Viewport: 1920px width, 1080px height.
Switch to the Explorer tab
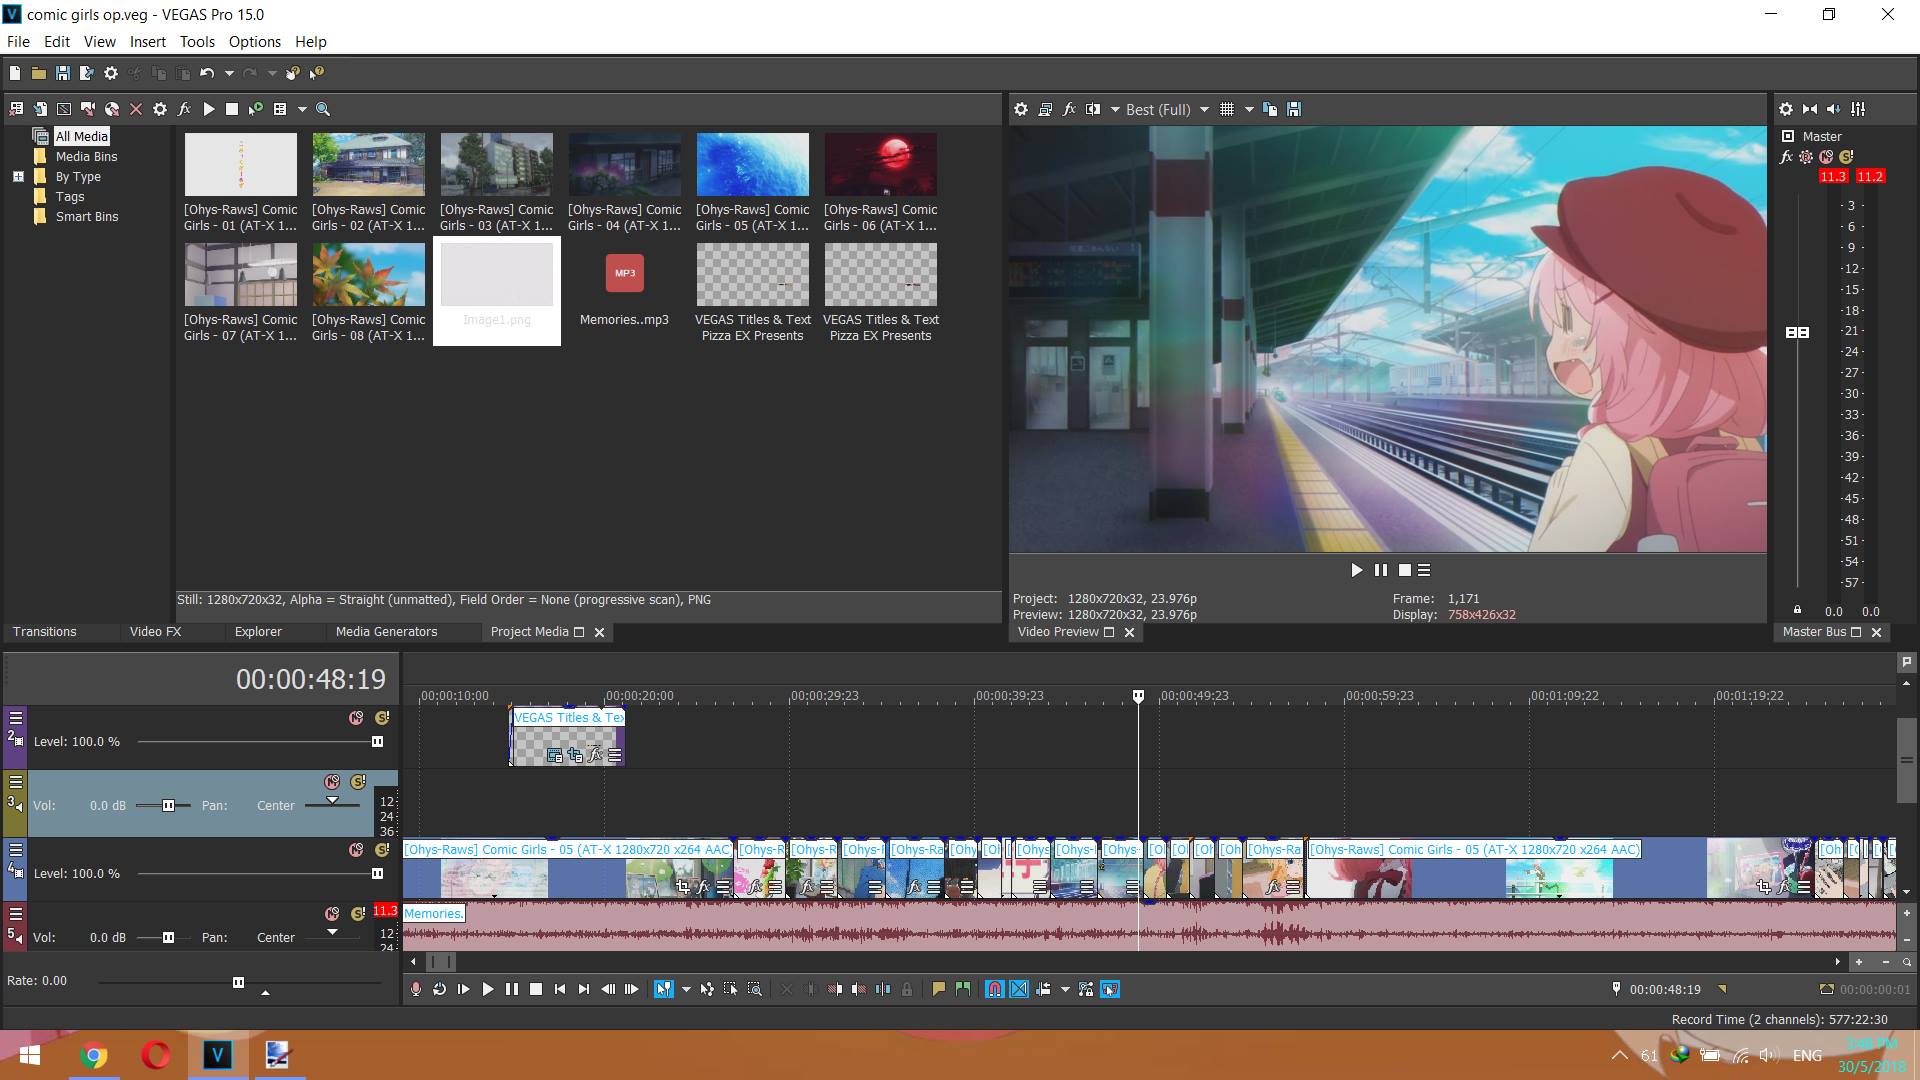click(258, 632)
